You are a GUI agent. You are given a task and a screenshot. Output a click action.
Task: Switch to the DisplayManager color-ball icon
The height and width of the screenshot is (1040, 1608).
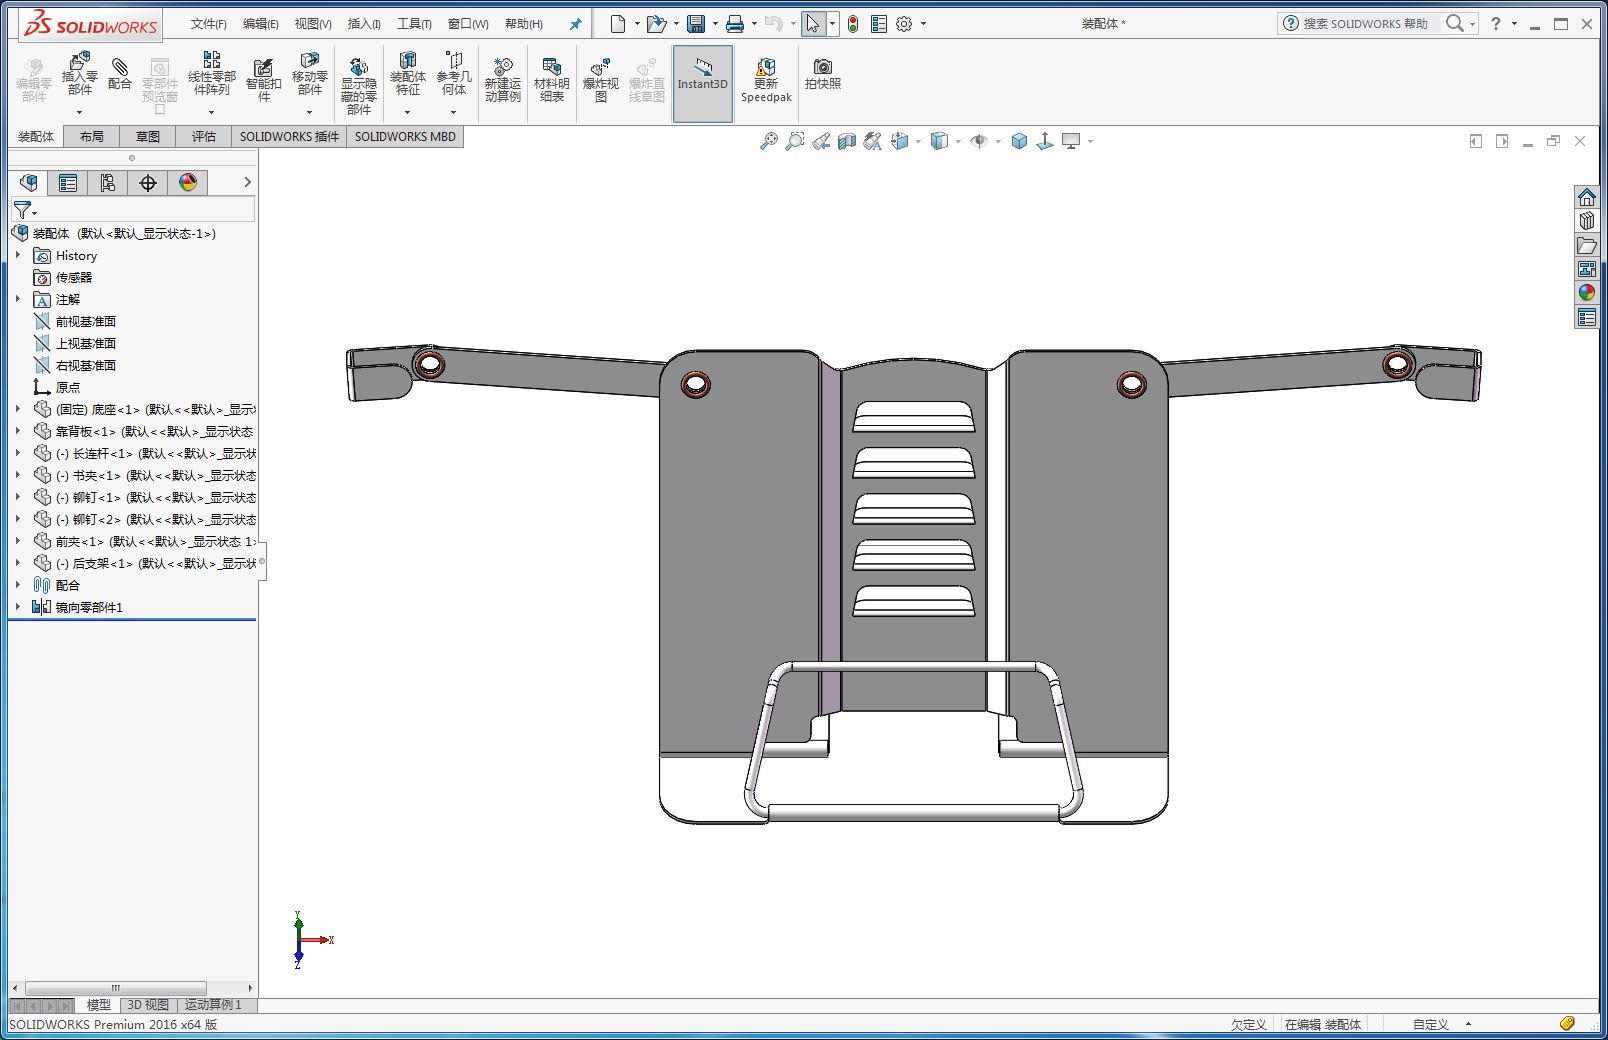tap(188, 183)
